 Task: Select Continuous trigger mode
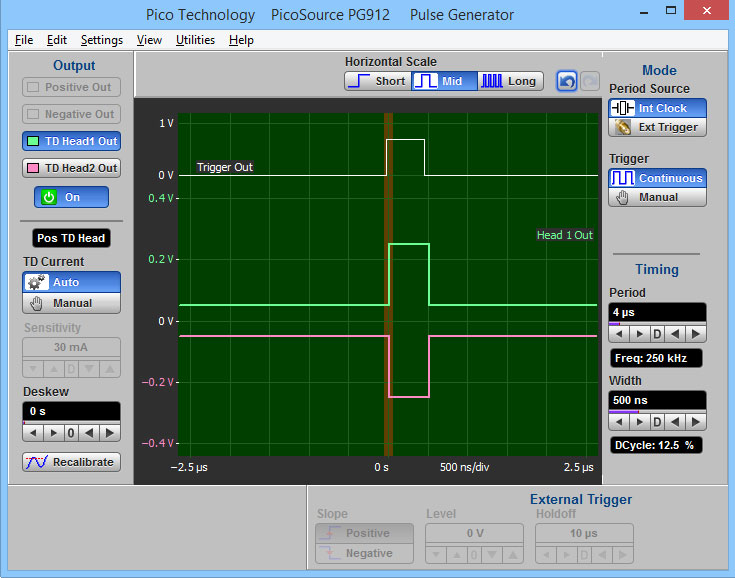657,178
